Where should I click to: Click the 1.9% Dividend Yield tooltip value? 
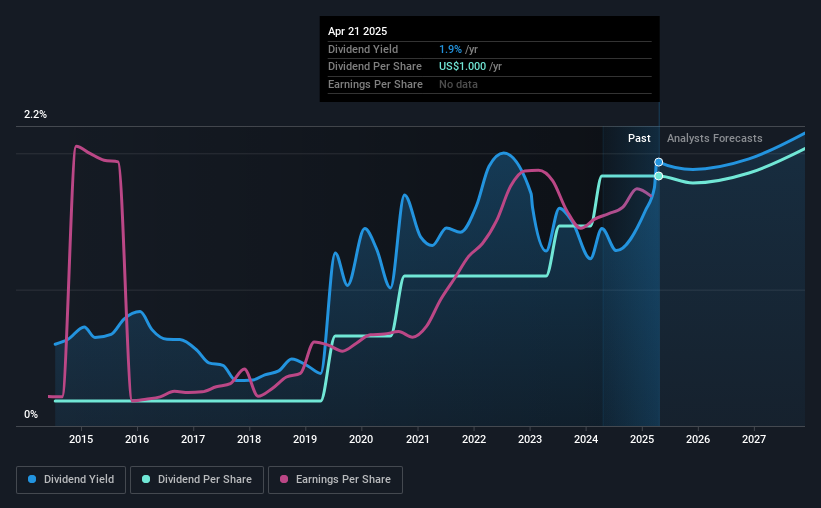coord(450,49)
